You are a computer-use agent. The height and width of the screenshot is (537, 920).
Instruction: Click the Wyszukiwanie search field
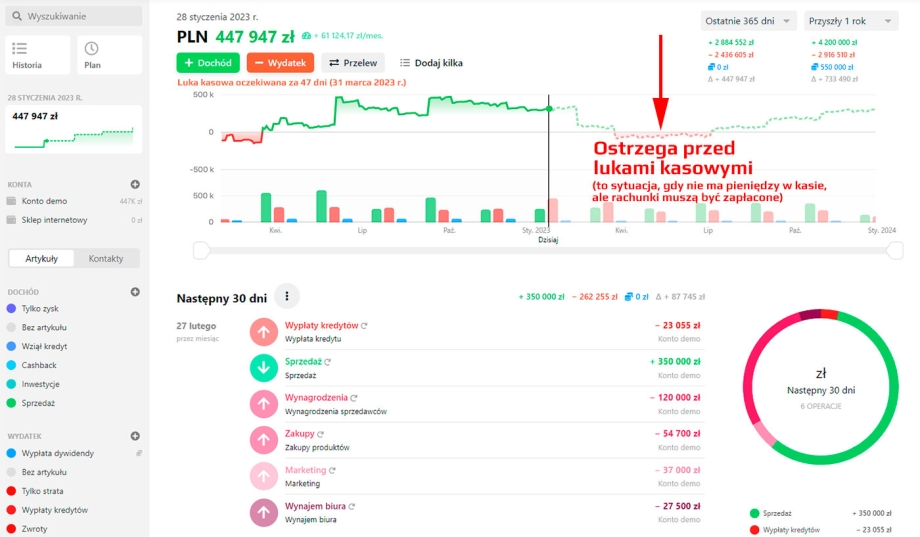click(73, 16)
